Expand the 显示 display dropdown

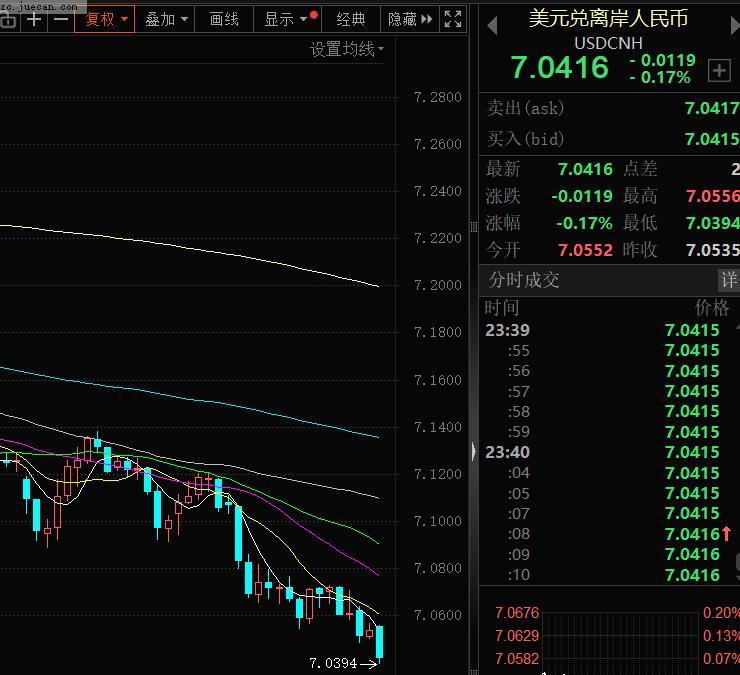point(285,19)
